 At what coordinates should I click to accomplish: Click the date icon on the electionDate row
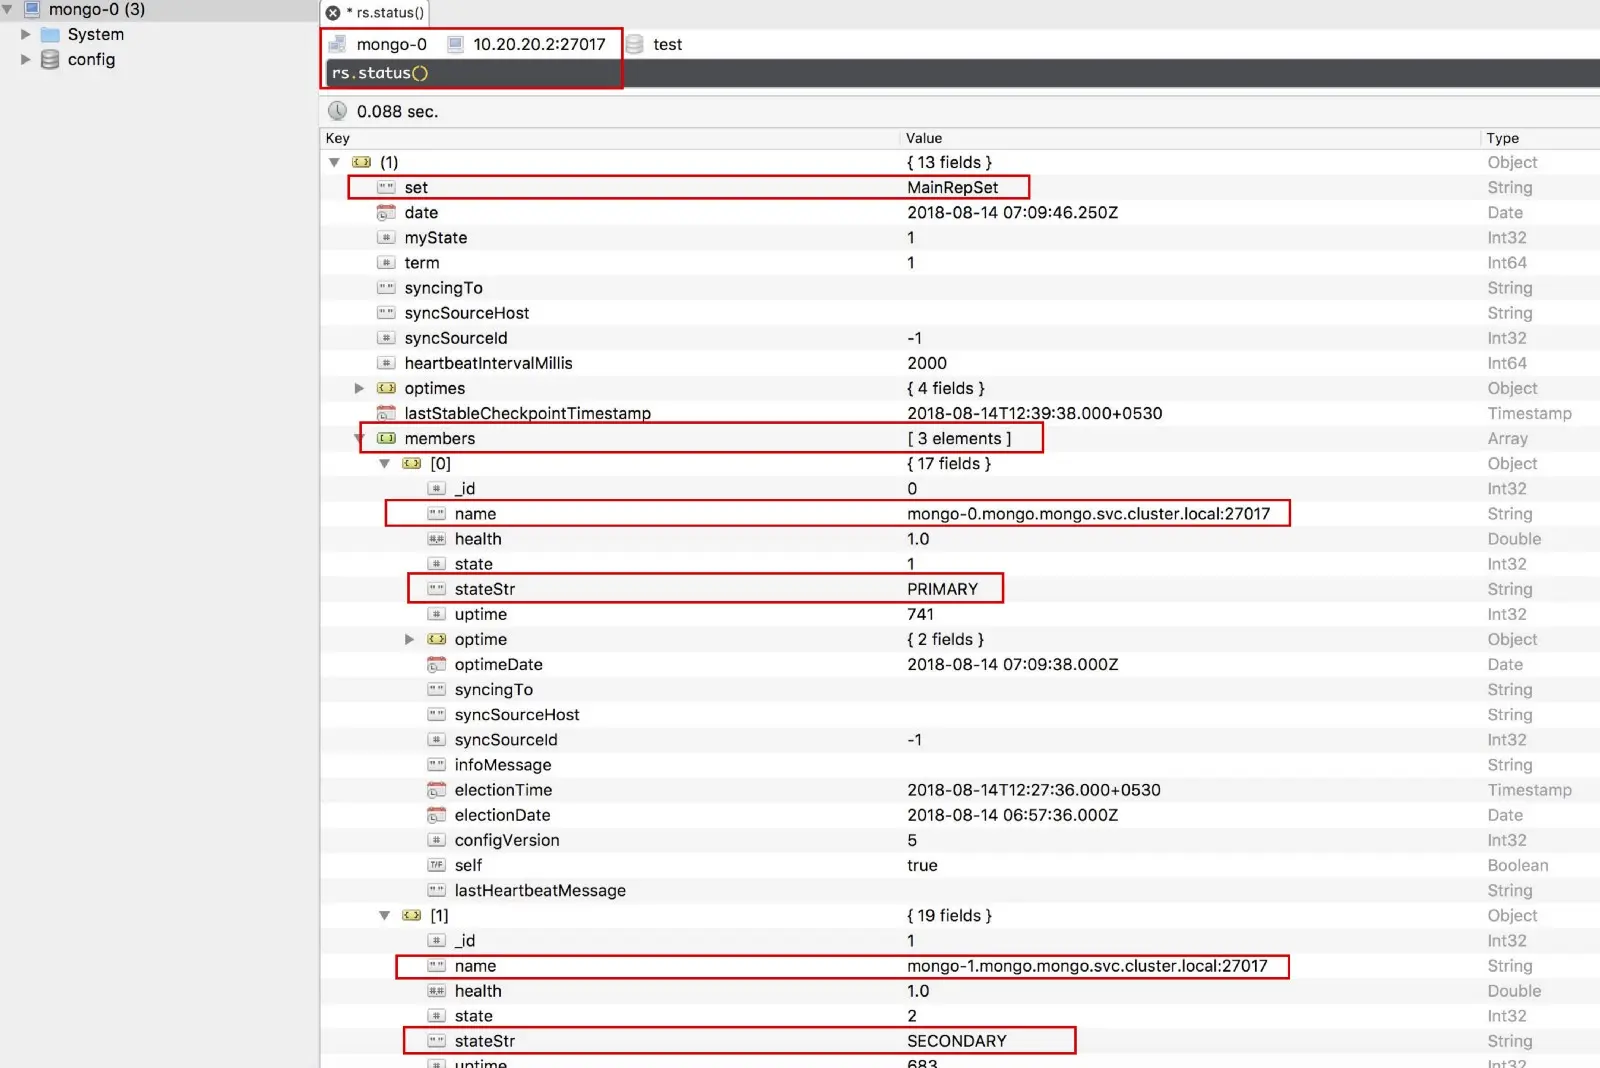coord(436,815)
